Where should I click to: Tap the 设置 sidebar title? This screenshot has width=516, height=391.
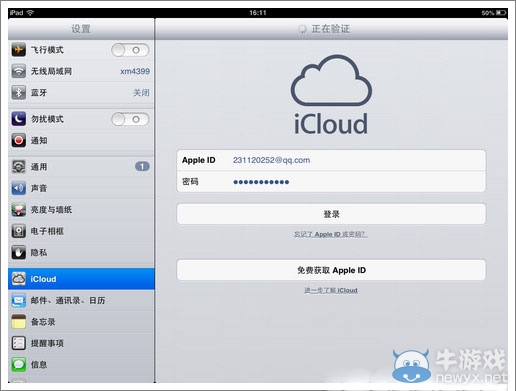click(x=81, y=29)
